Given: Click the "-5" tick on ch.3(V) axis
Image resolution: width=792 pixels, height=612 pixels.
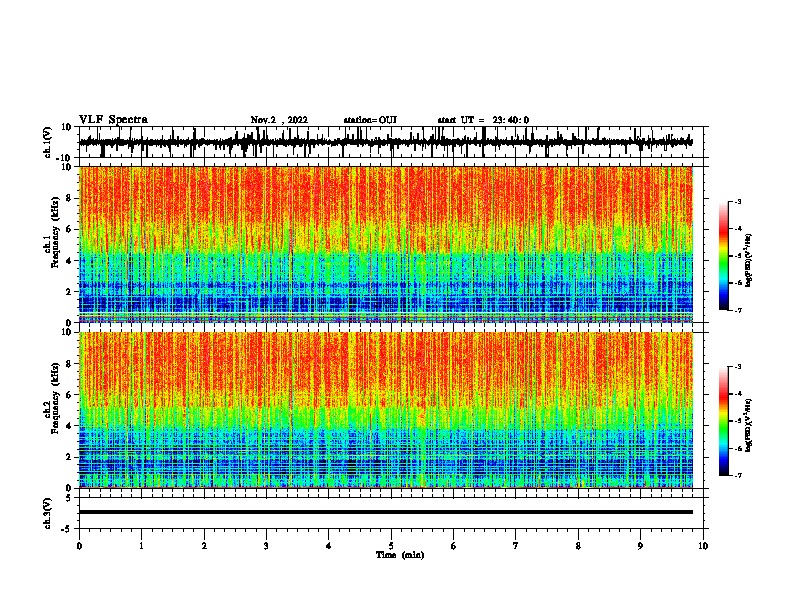Looking at the screenshot, I should [68, 529].
